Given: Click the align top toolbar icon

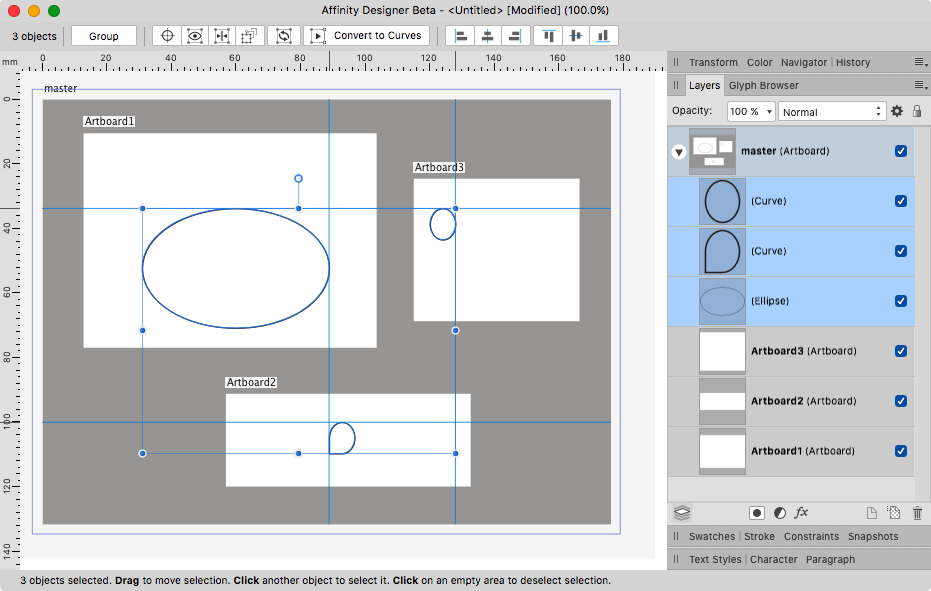Looking at the screenshot, I should (x=549, y=36).
